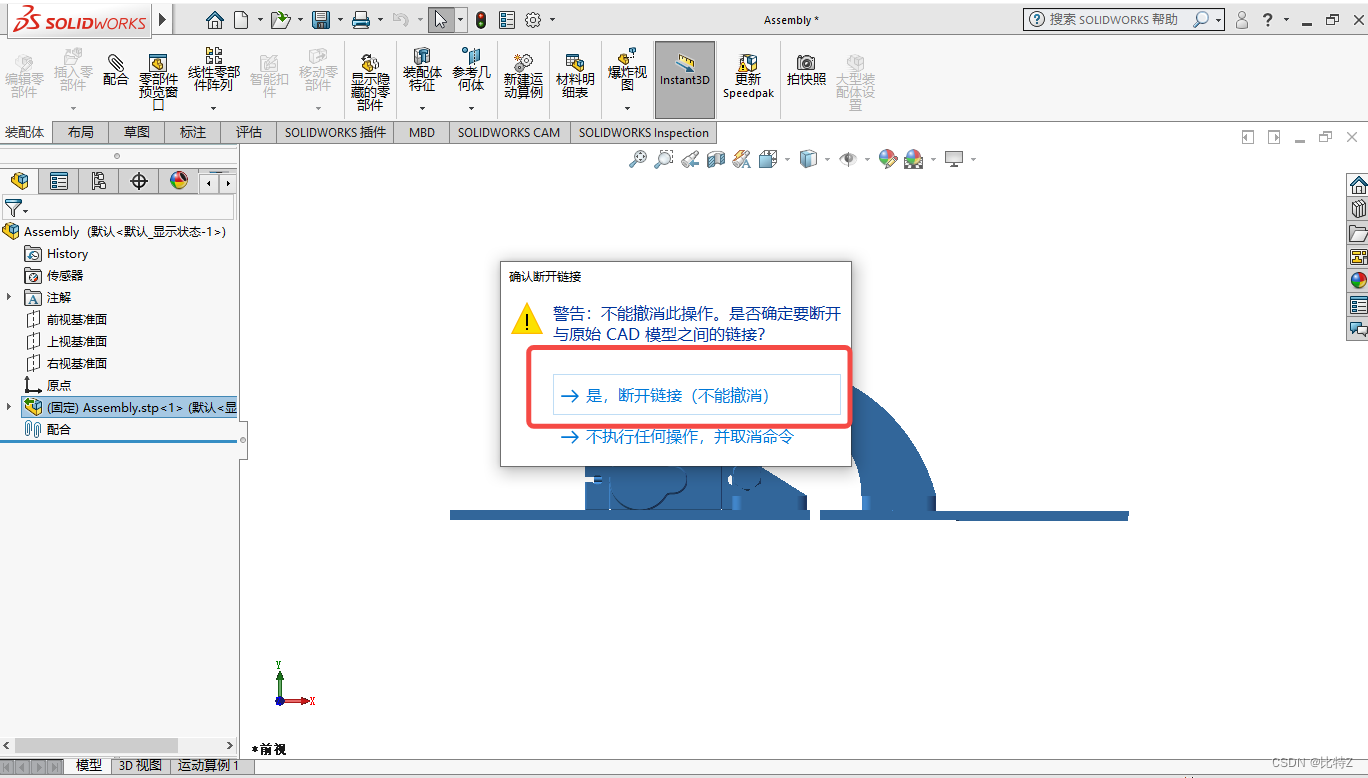Click 材料明细表 bill of materials tool
The image size is (1368, 778).
(x=575, y=76)
